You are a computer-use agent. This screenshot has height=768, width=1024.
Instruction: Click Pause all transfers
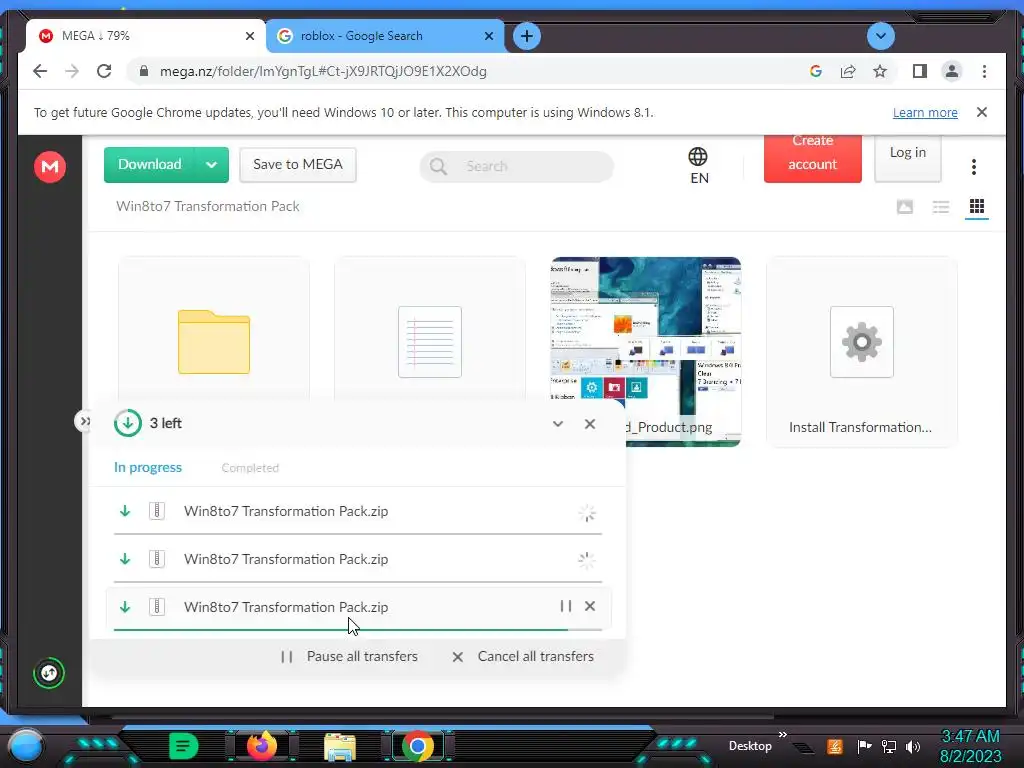(x=349, y=656)
